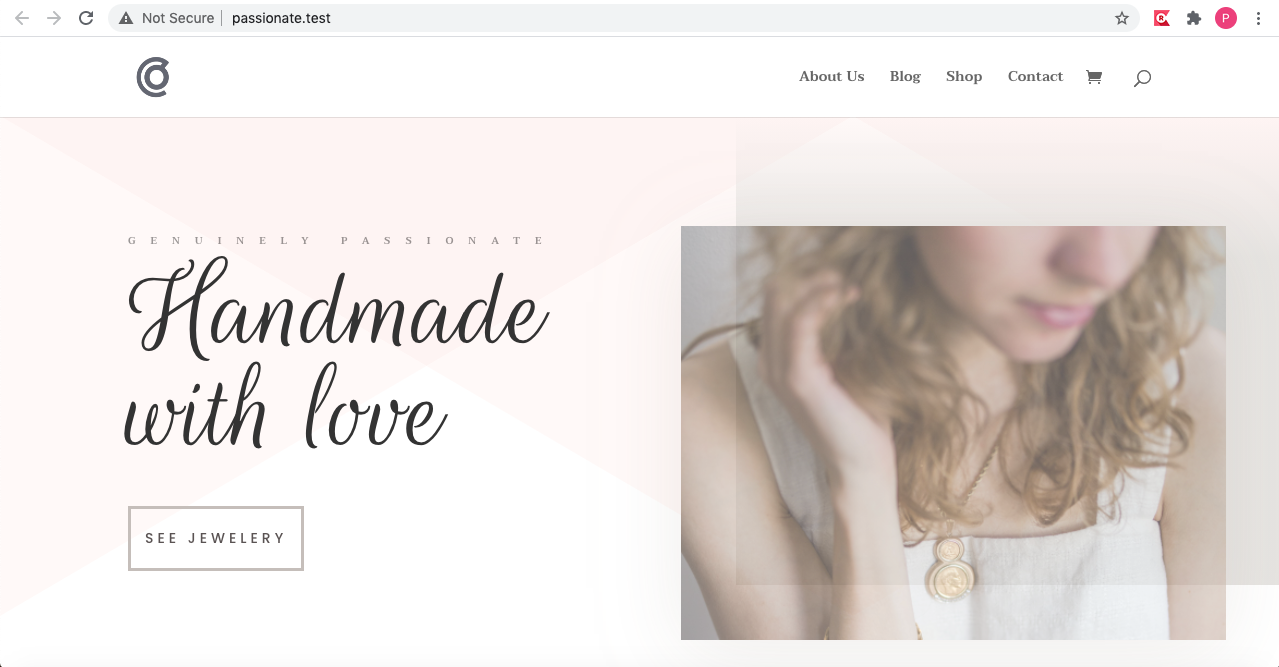Click the SEE JEWELERY button
This screenshot has height=667, width=1279.
216,538
